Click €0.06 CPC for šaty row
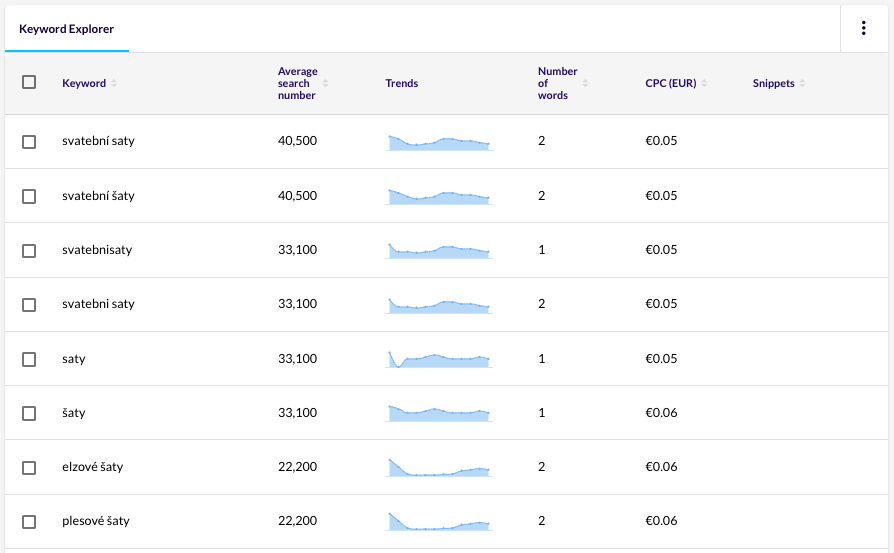894x553 pixels. pos(661,413)
